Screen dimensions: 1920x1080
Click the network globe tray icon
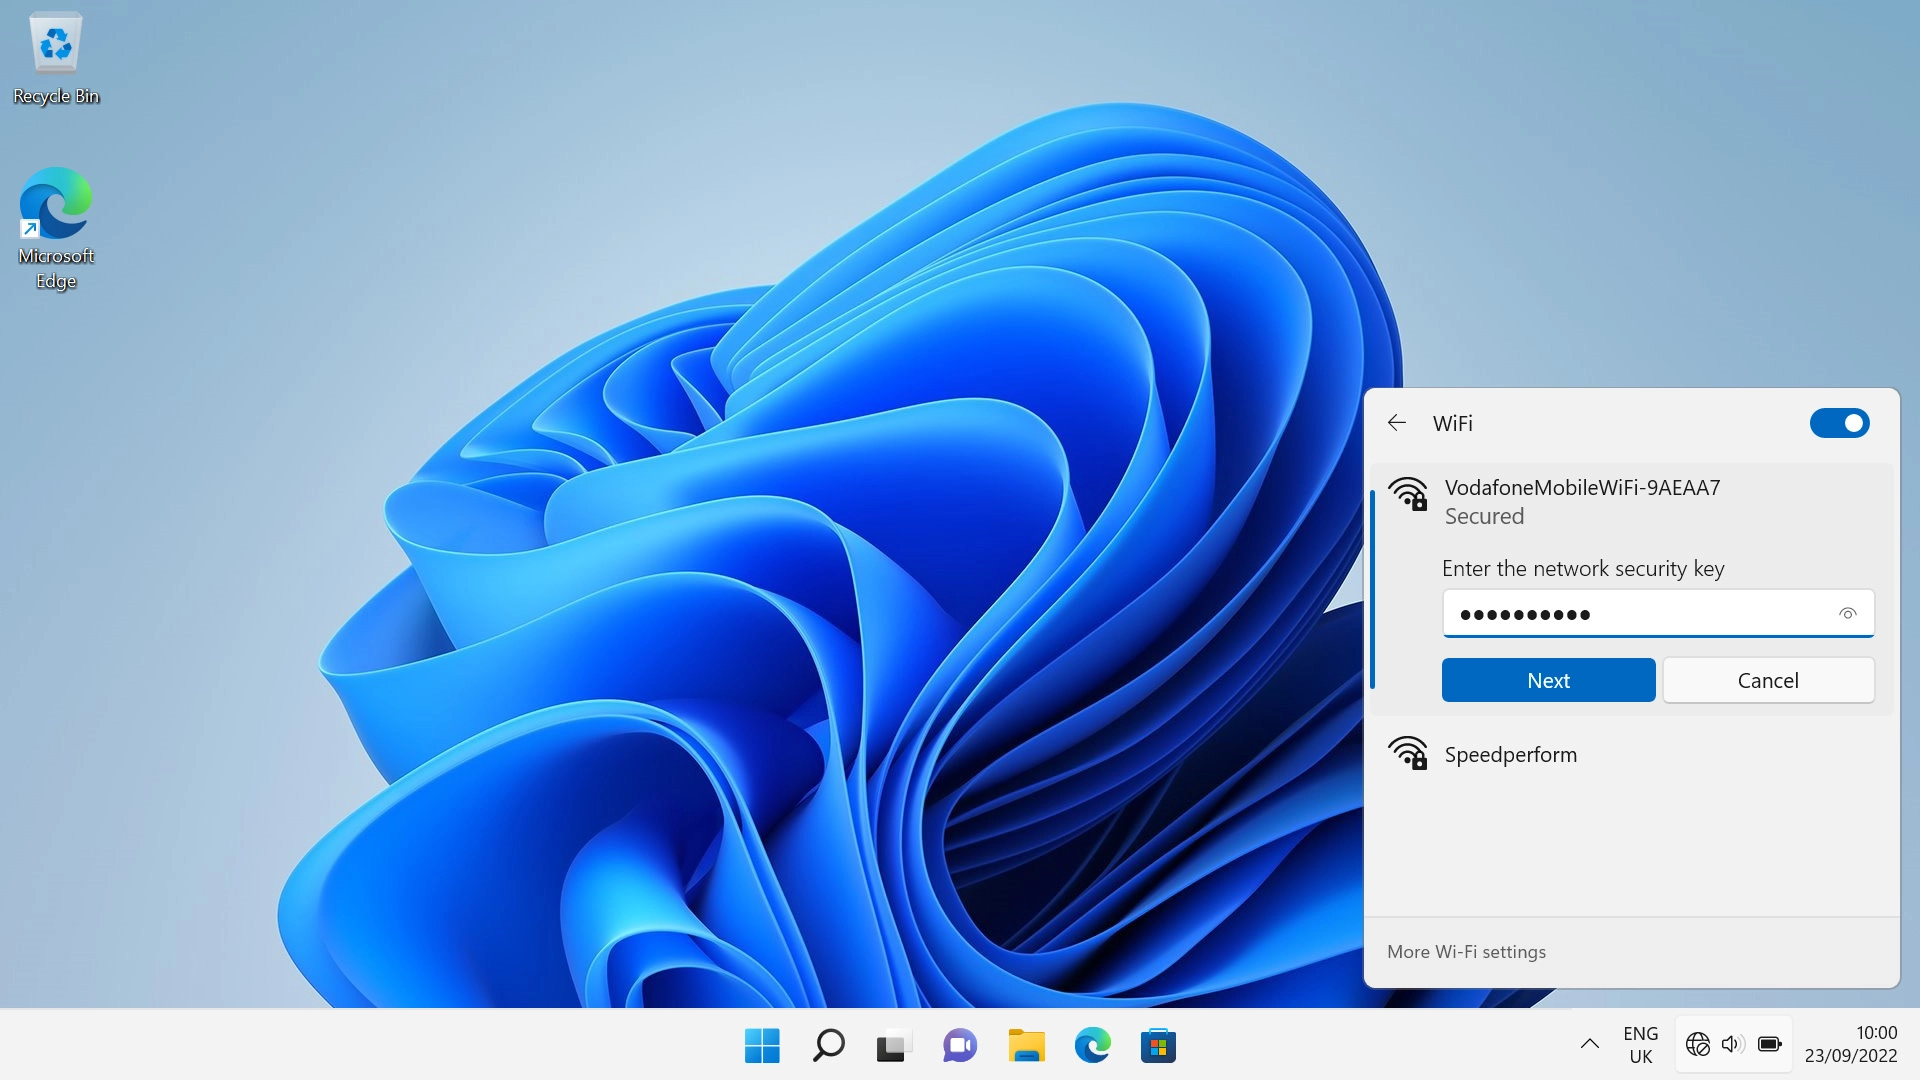[x=1697, y=1044]
